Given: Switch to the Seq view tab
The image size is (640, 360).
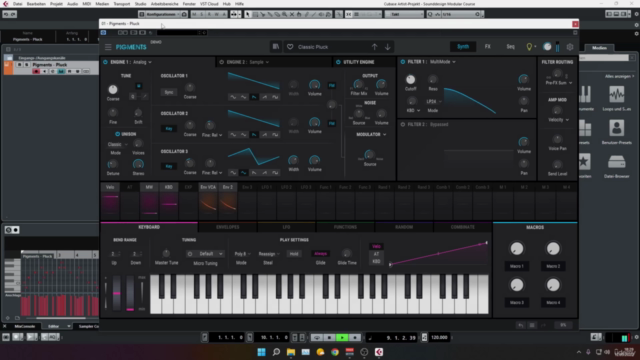Looking at the screenshot, I should coord(510,47).
